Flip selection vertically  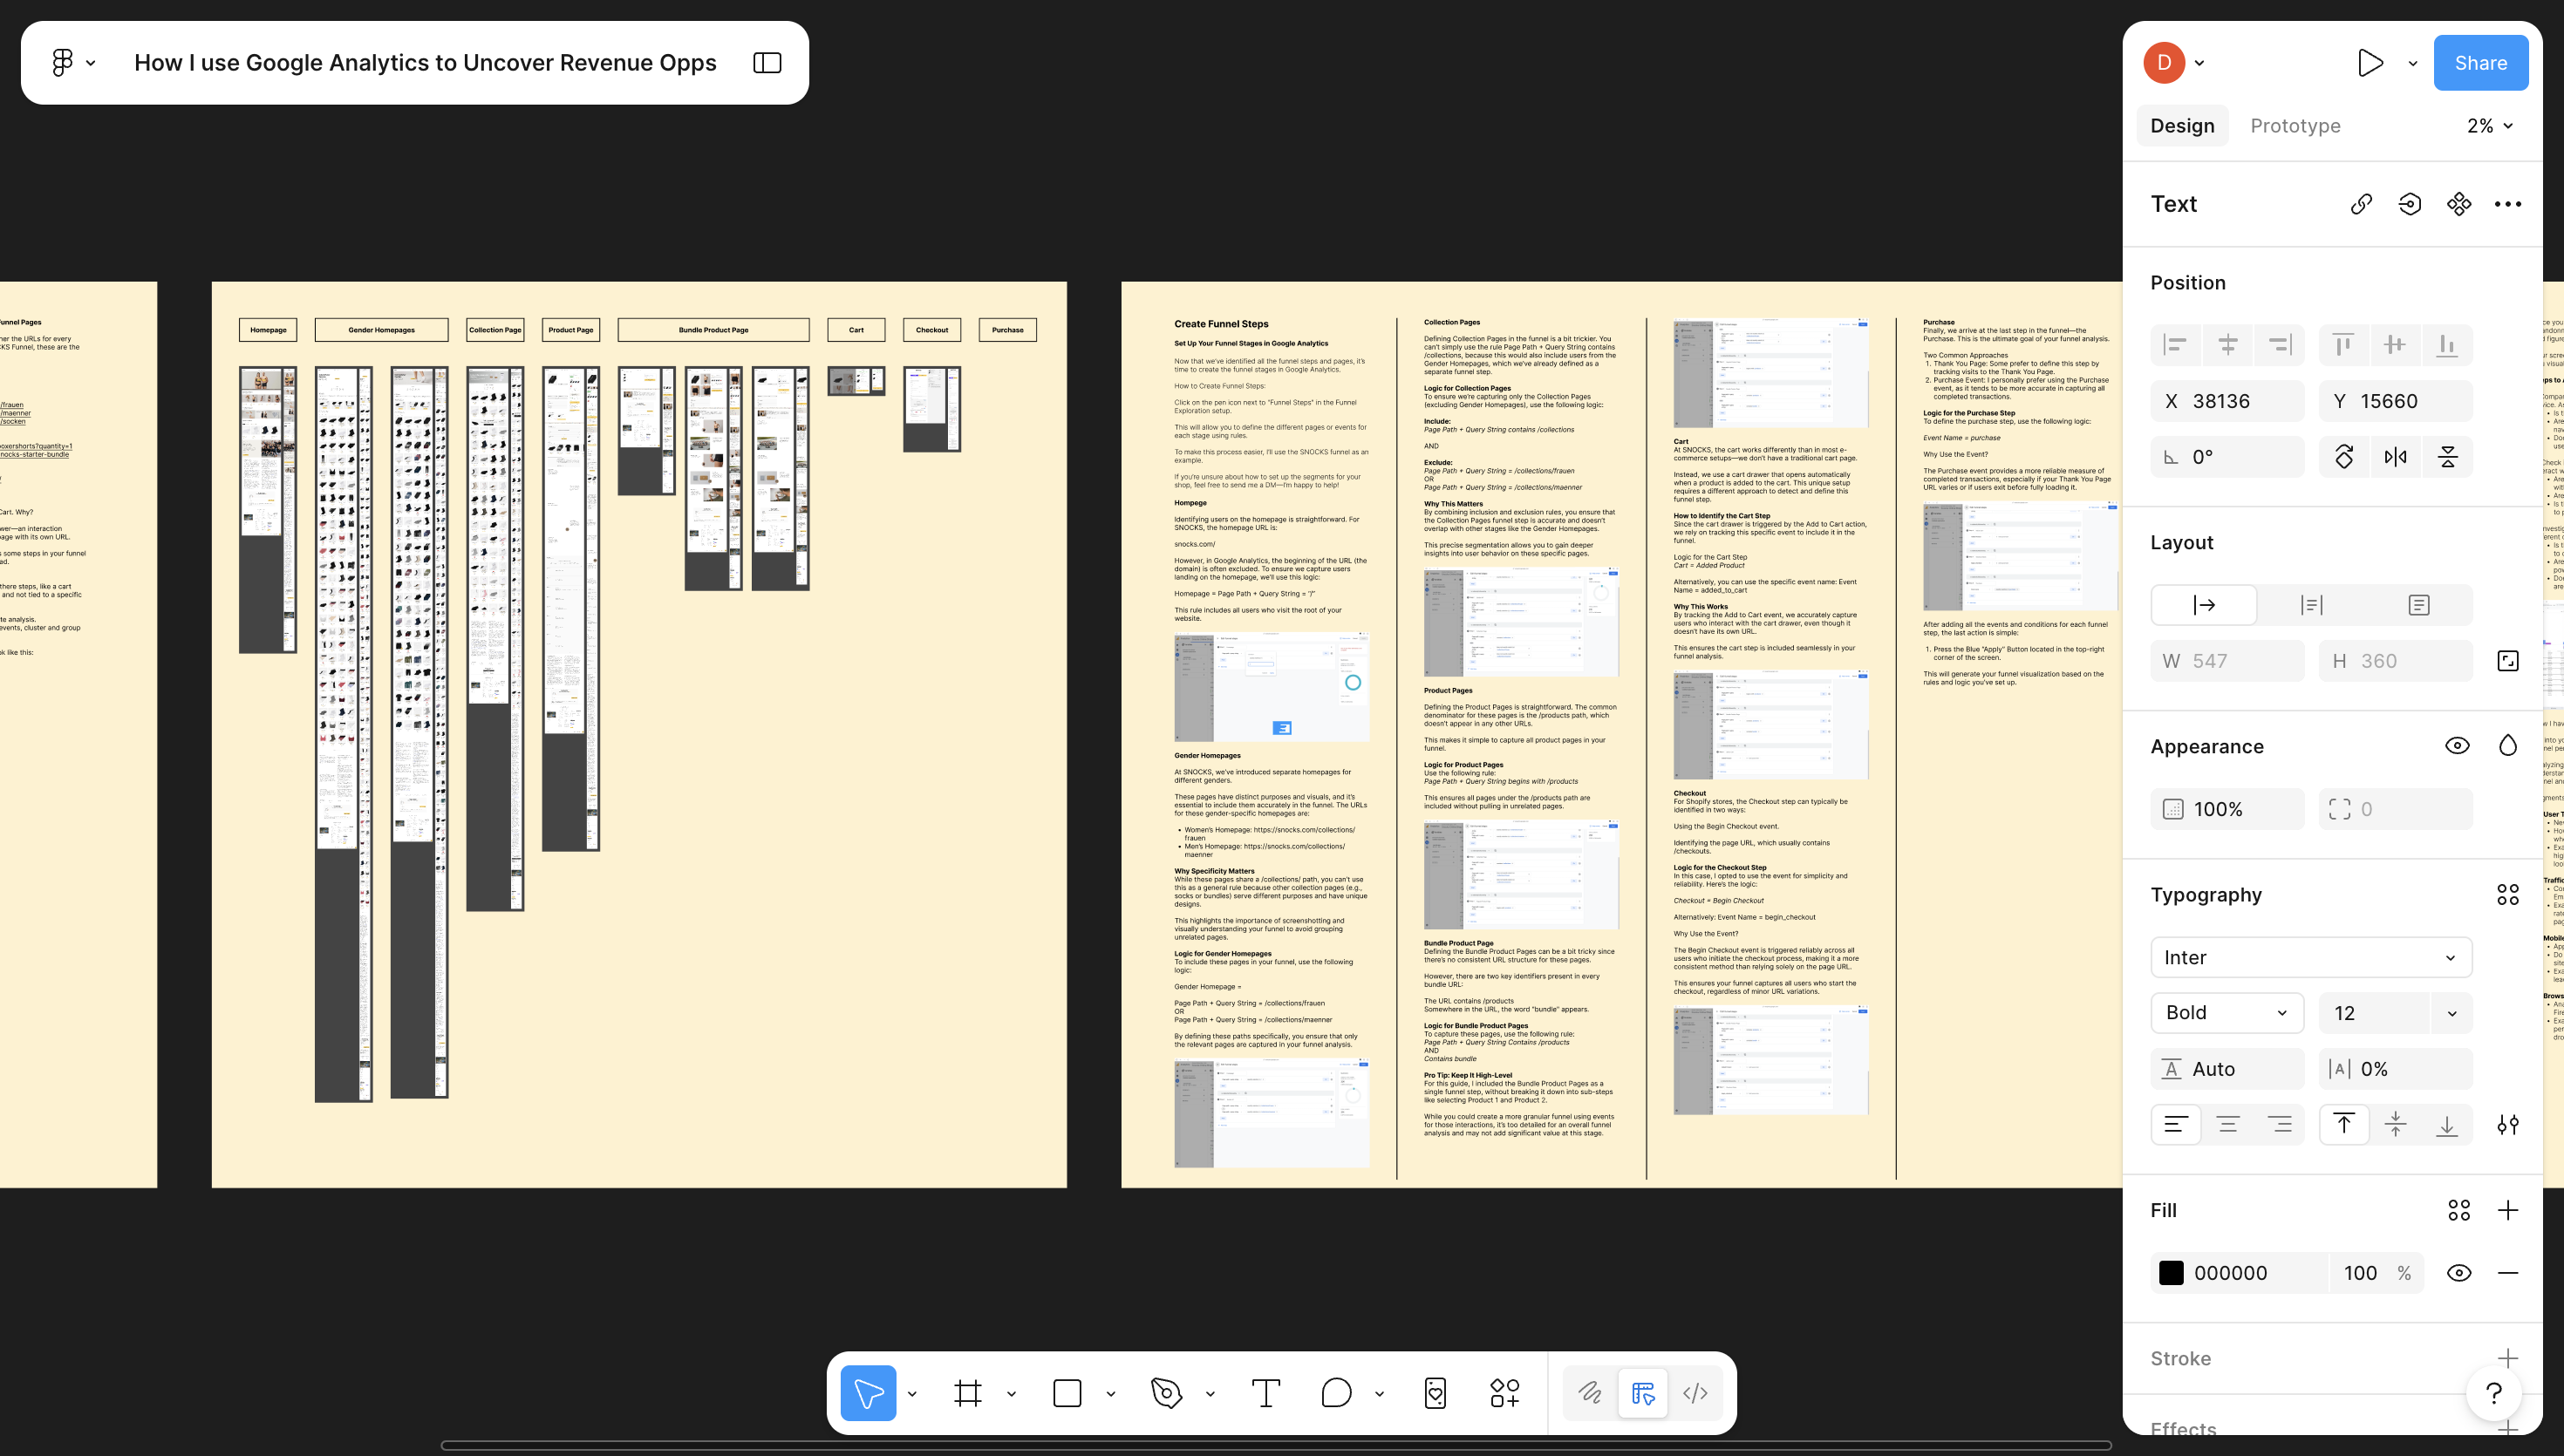click(2447, 457)
